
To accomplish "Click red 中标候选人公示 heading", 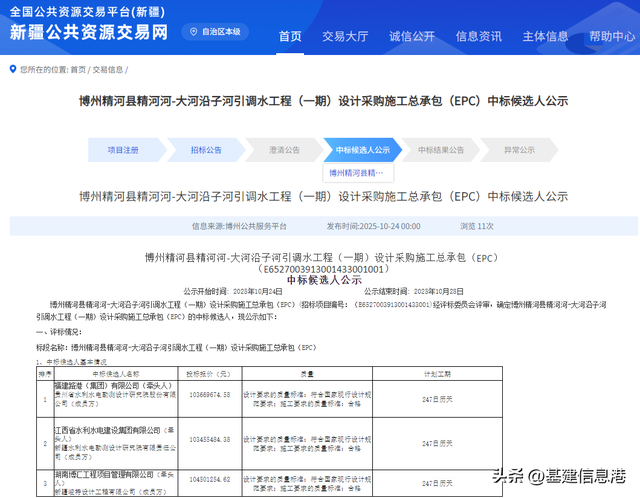I will (x=324, y=280).
